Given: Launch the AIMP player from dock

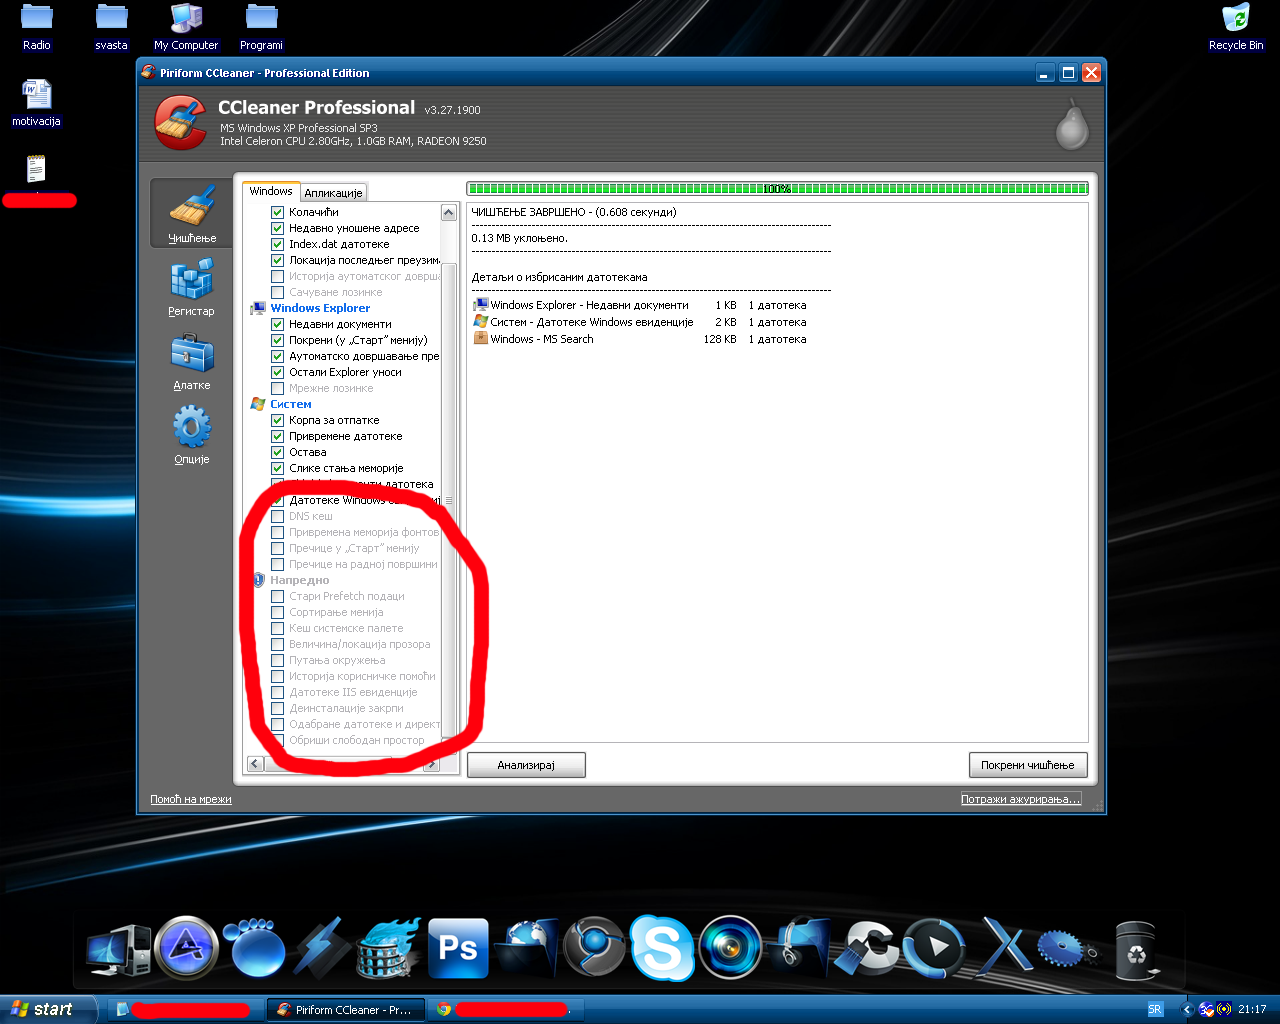Looking at the screenshot, I should pyautogui.click(x=187, y=947).
